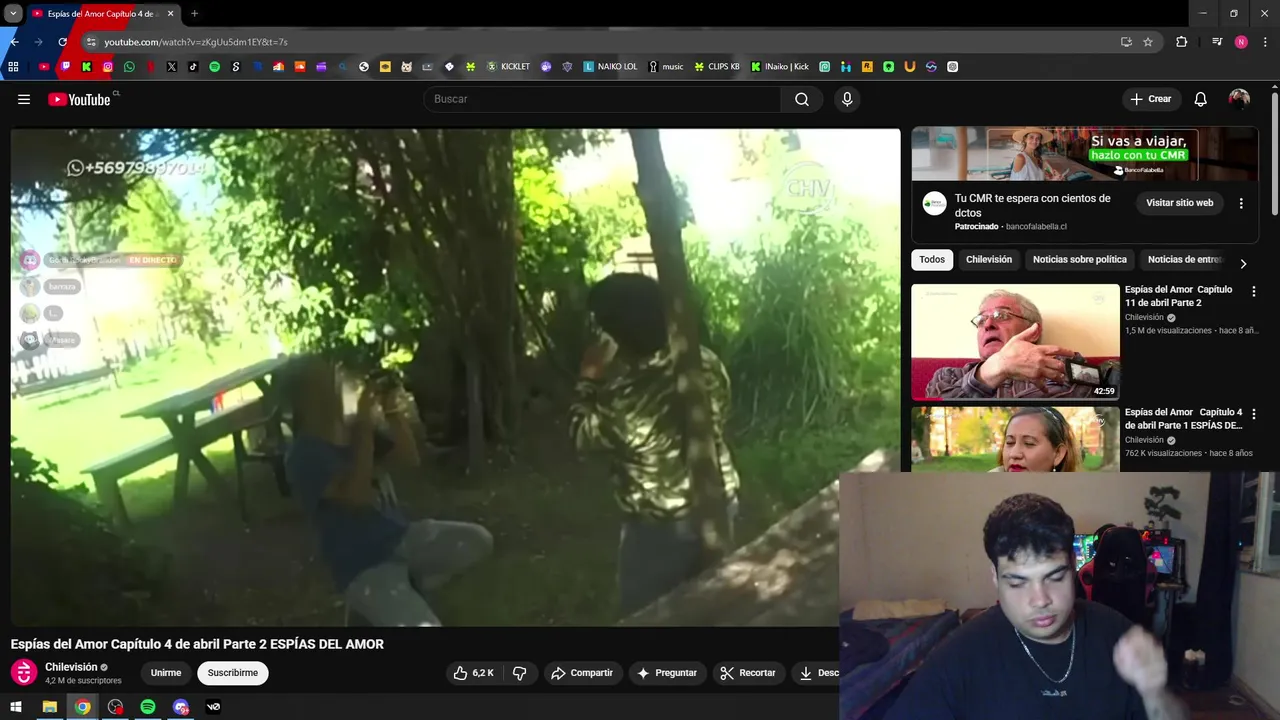
Task: Select the Chilevisión filter chip
Action: [989, 260]
